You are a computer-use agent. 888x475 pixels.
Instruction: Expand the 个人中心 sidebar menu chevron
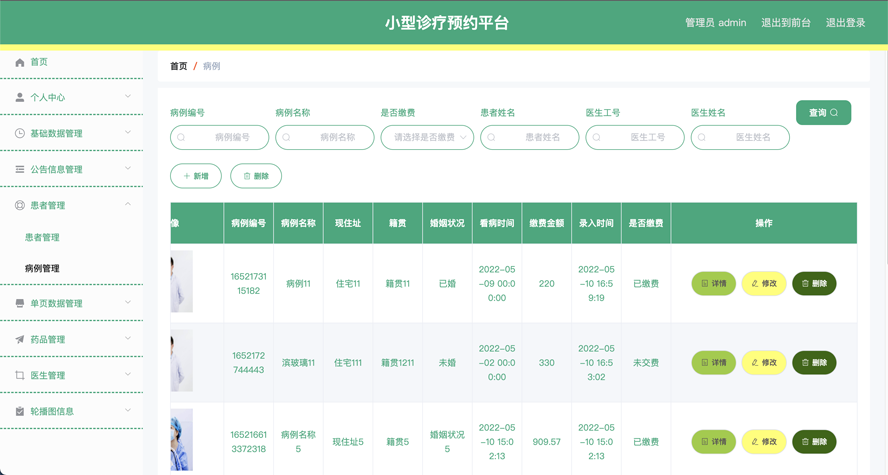pos(128,96)
